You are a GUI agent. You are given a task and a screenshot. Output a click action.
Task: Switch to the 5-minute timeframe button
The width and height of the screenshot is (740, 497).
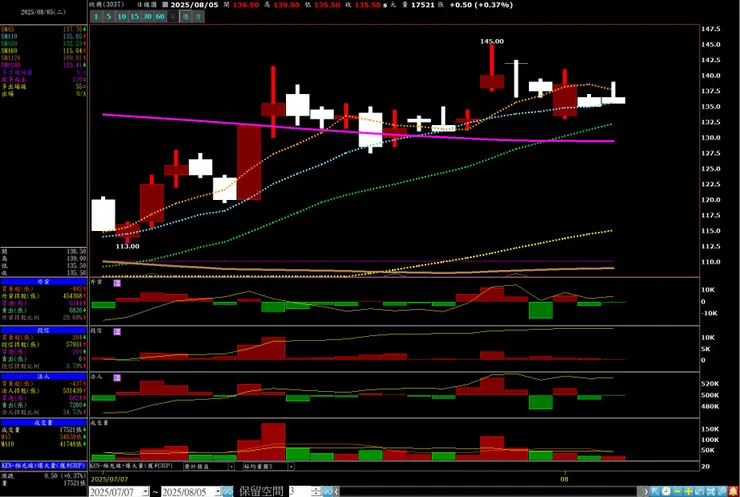pyautogui.click(x=109, y=17)
